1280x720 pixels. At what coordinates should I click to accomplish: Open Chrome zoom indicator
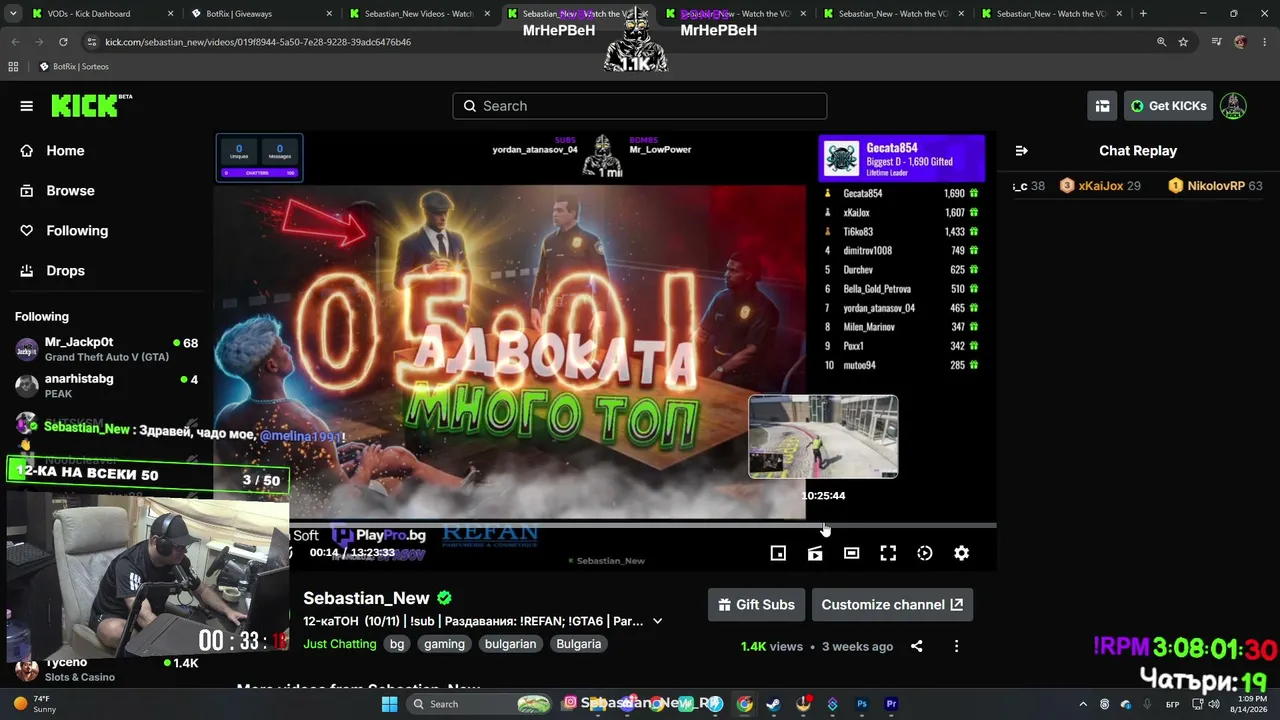(x=1161, y=42)
